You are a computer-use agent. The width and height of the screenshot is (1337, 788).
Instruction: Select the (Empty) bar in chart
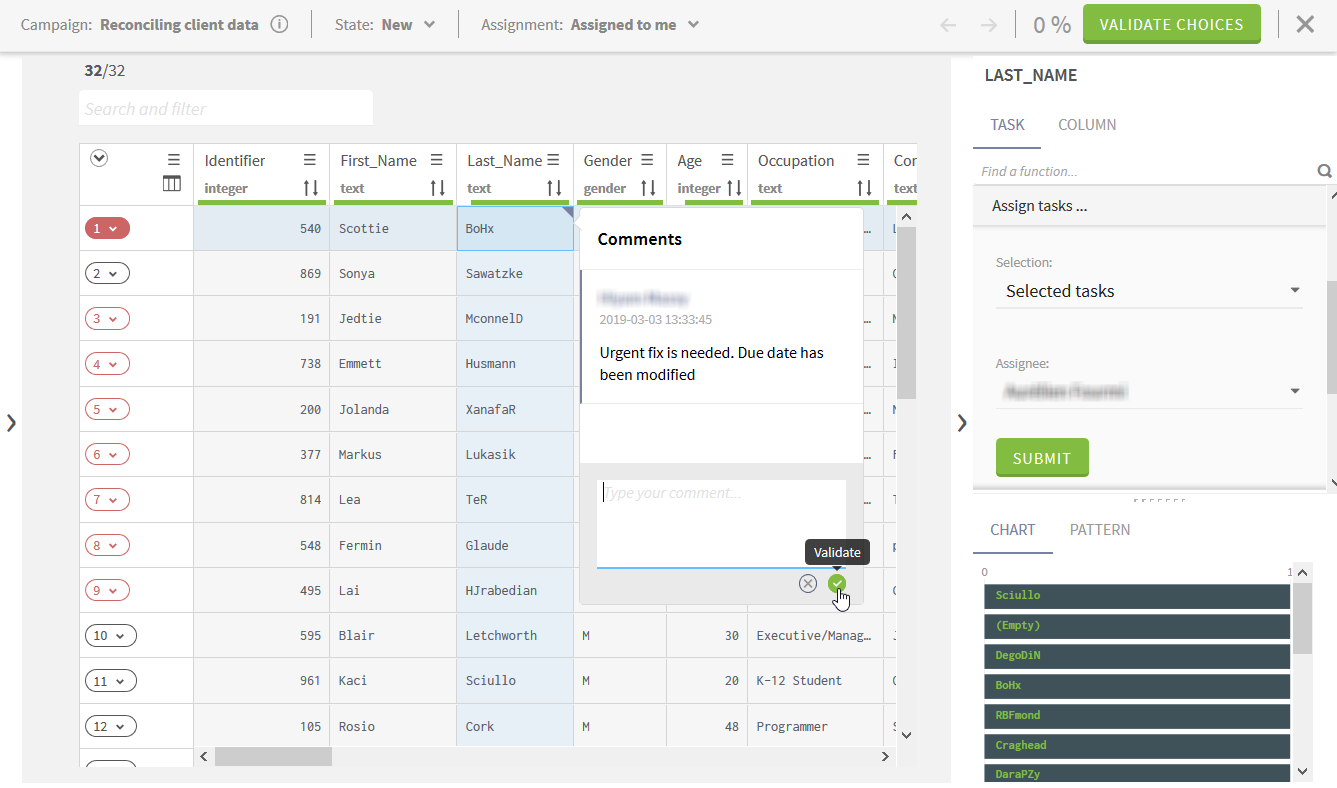(x=1137, y=626)
